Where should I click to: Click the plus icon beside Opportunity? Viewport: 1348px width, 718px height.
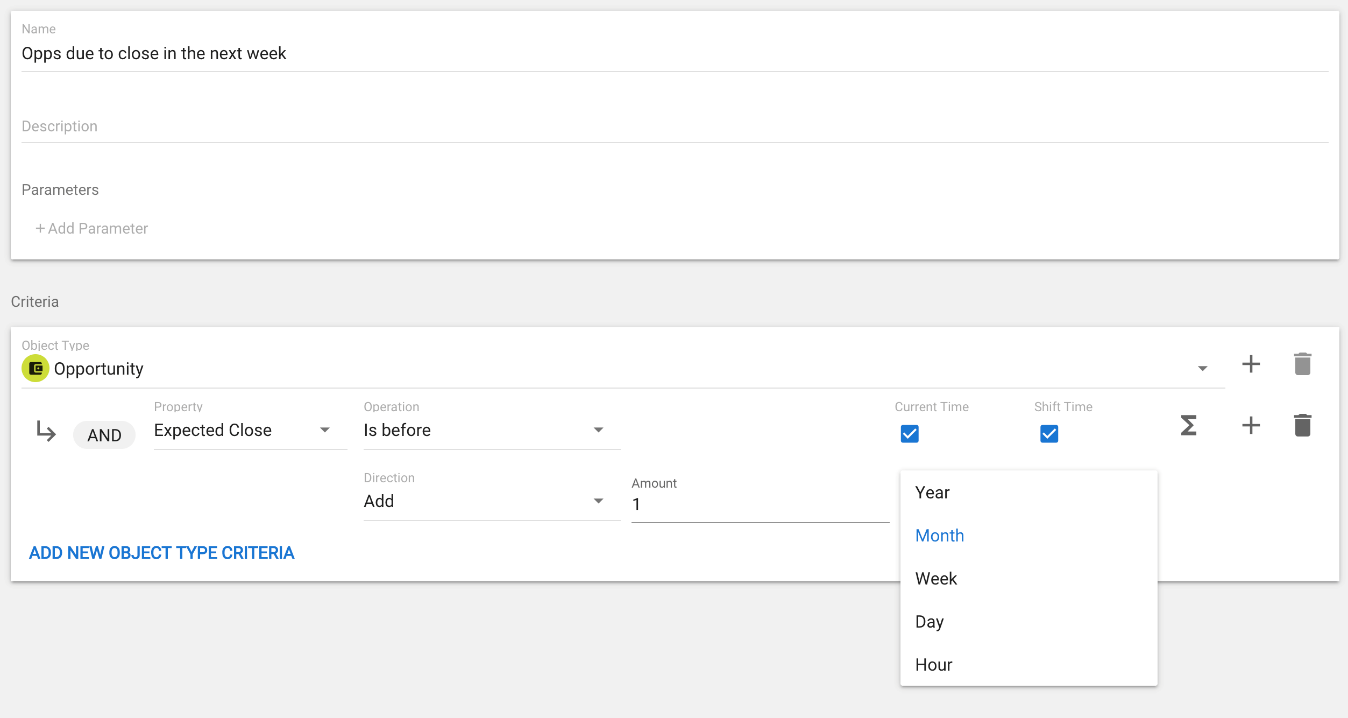[1251, 364]
